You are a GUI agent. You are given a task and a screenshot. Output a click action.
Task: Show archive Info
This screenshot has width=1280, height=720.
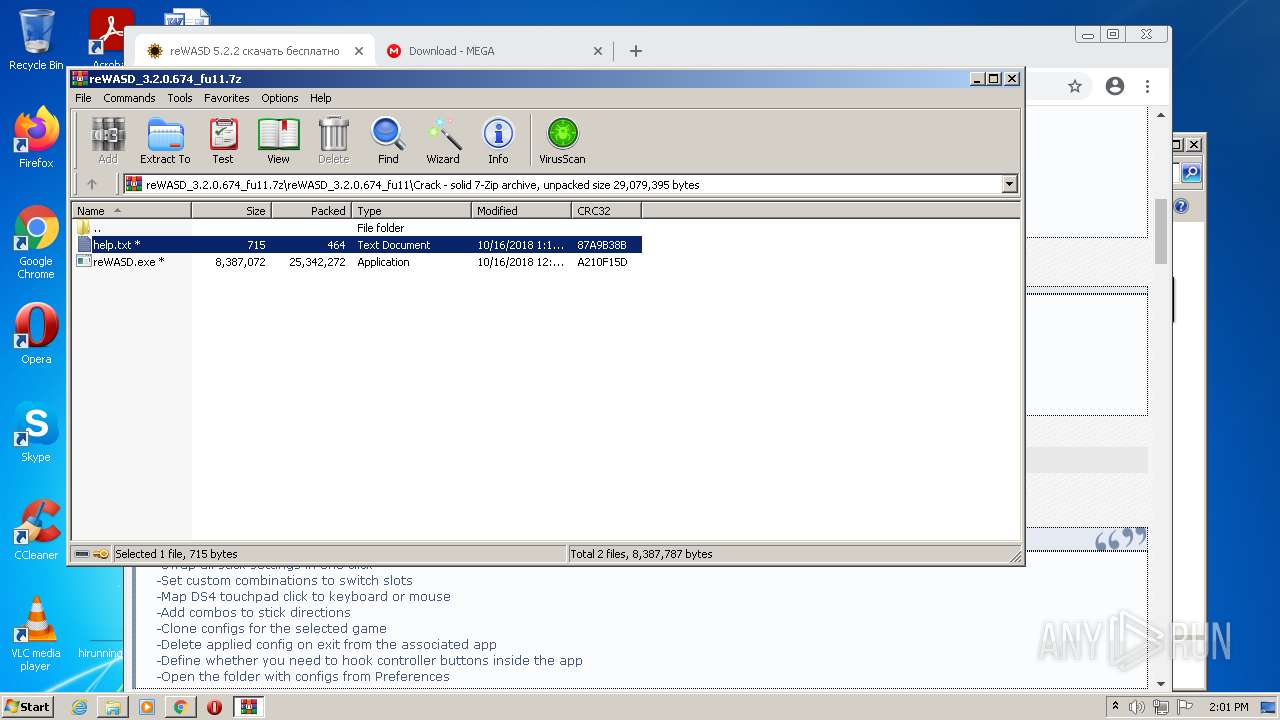point(498,140)
